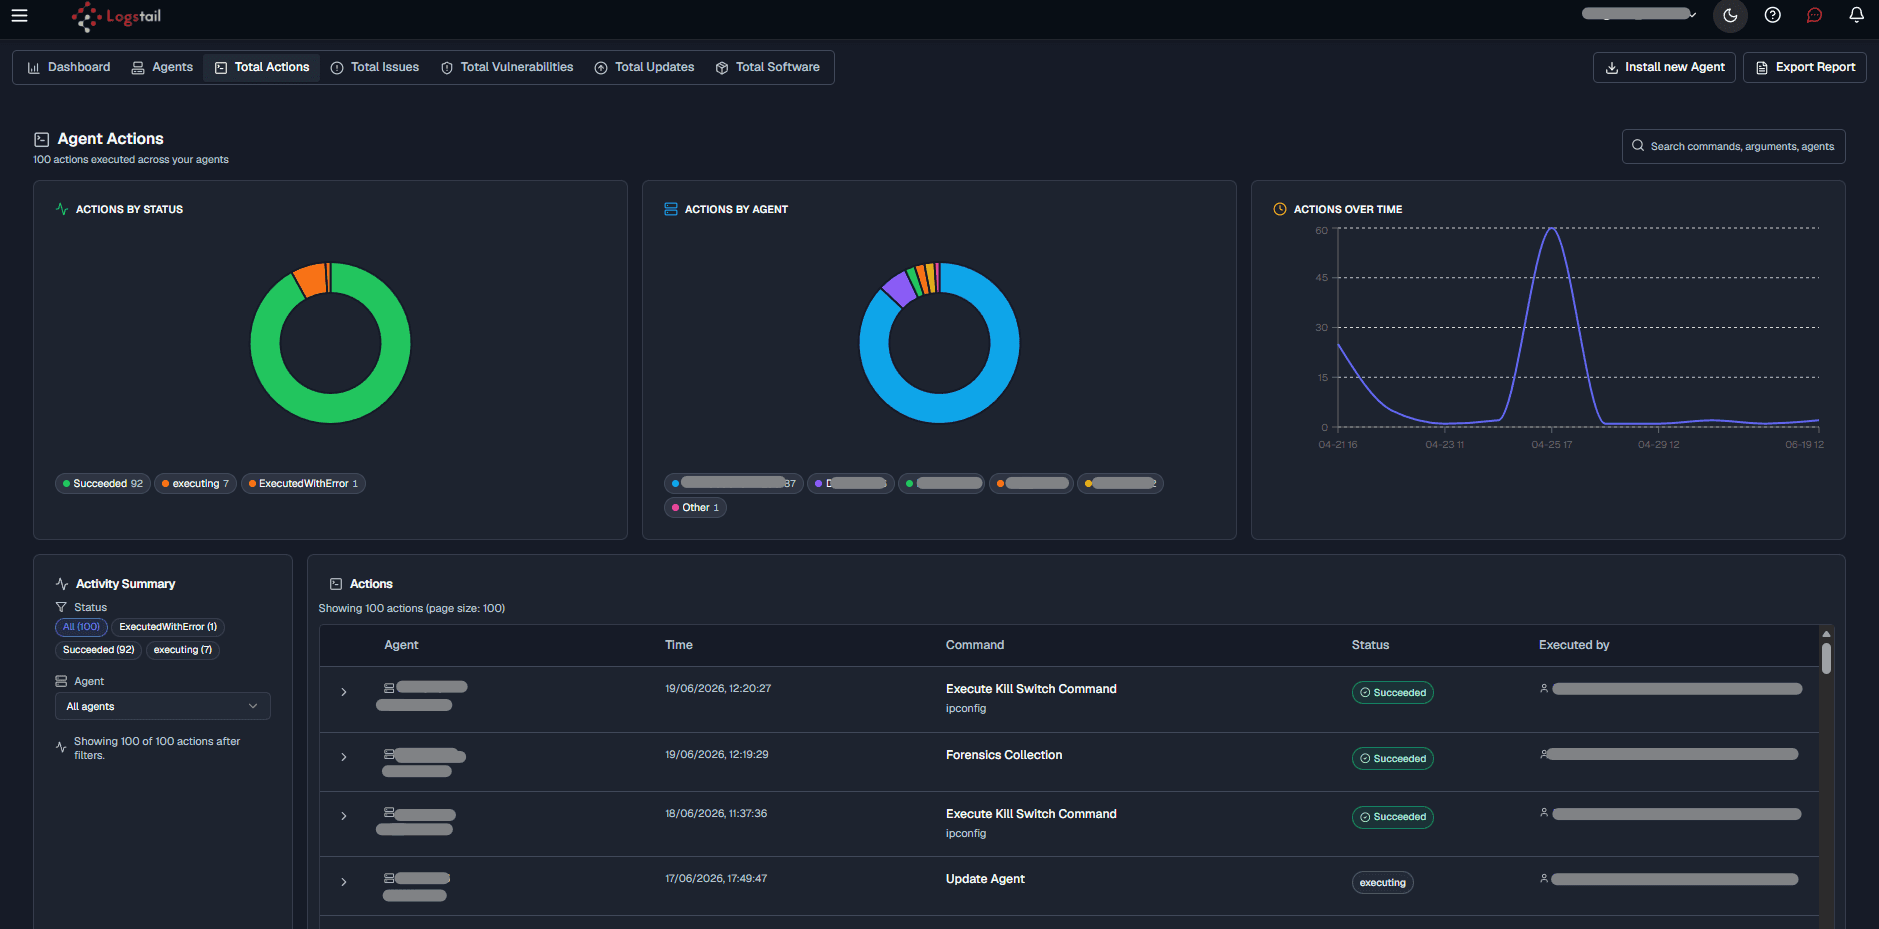The width and height of the screenshot is (1879, 929).
Task: Open the notifications bell
Action: pyautogui.click(x=1856, y=15)
